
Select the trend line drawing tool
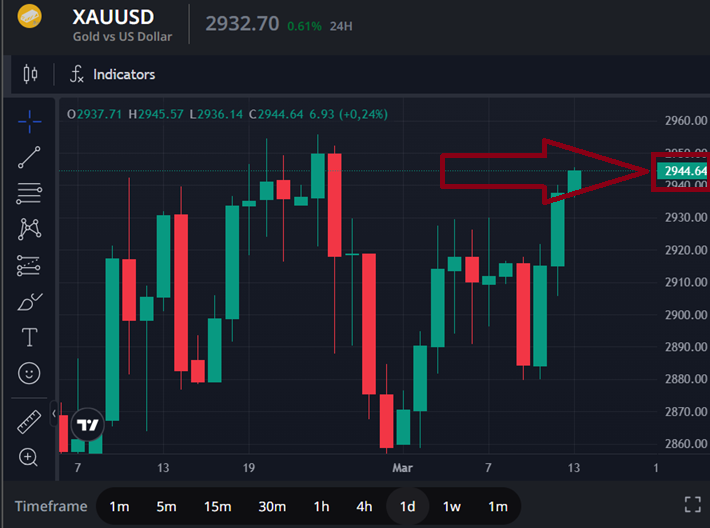(x=29, y=157)
